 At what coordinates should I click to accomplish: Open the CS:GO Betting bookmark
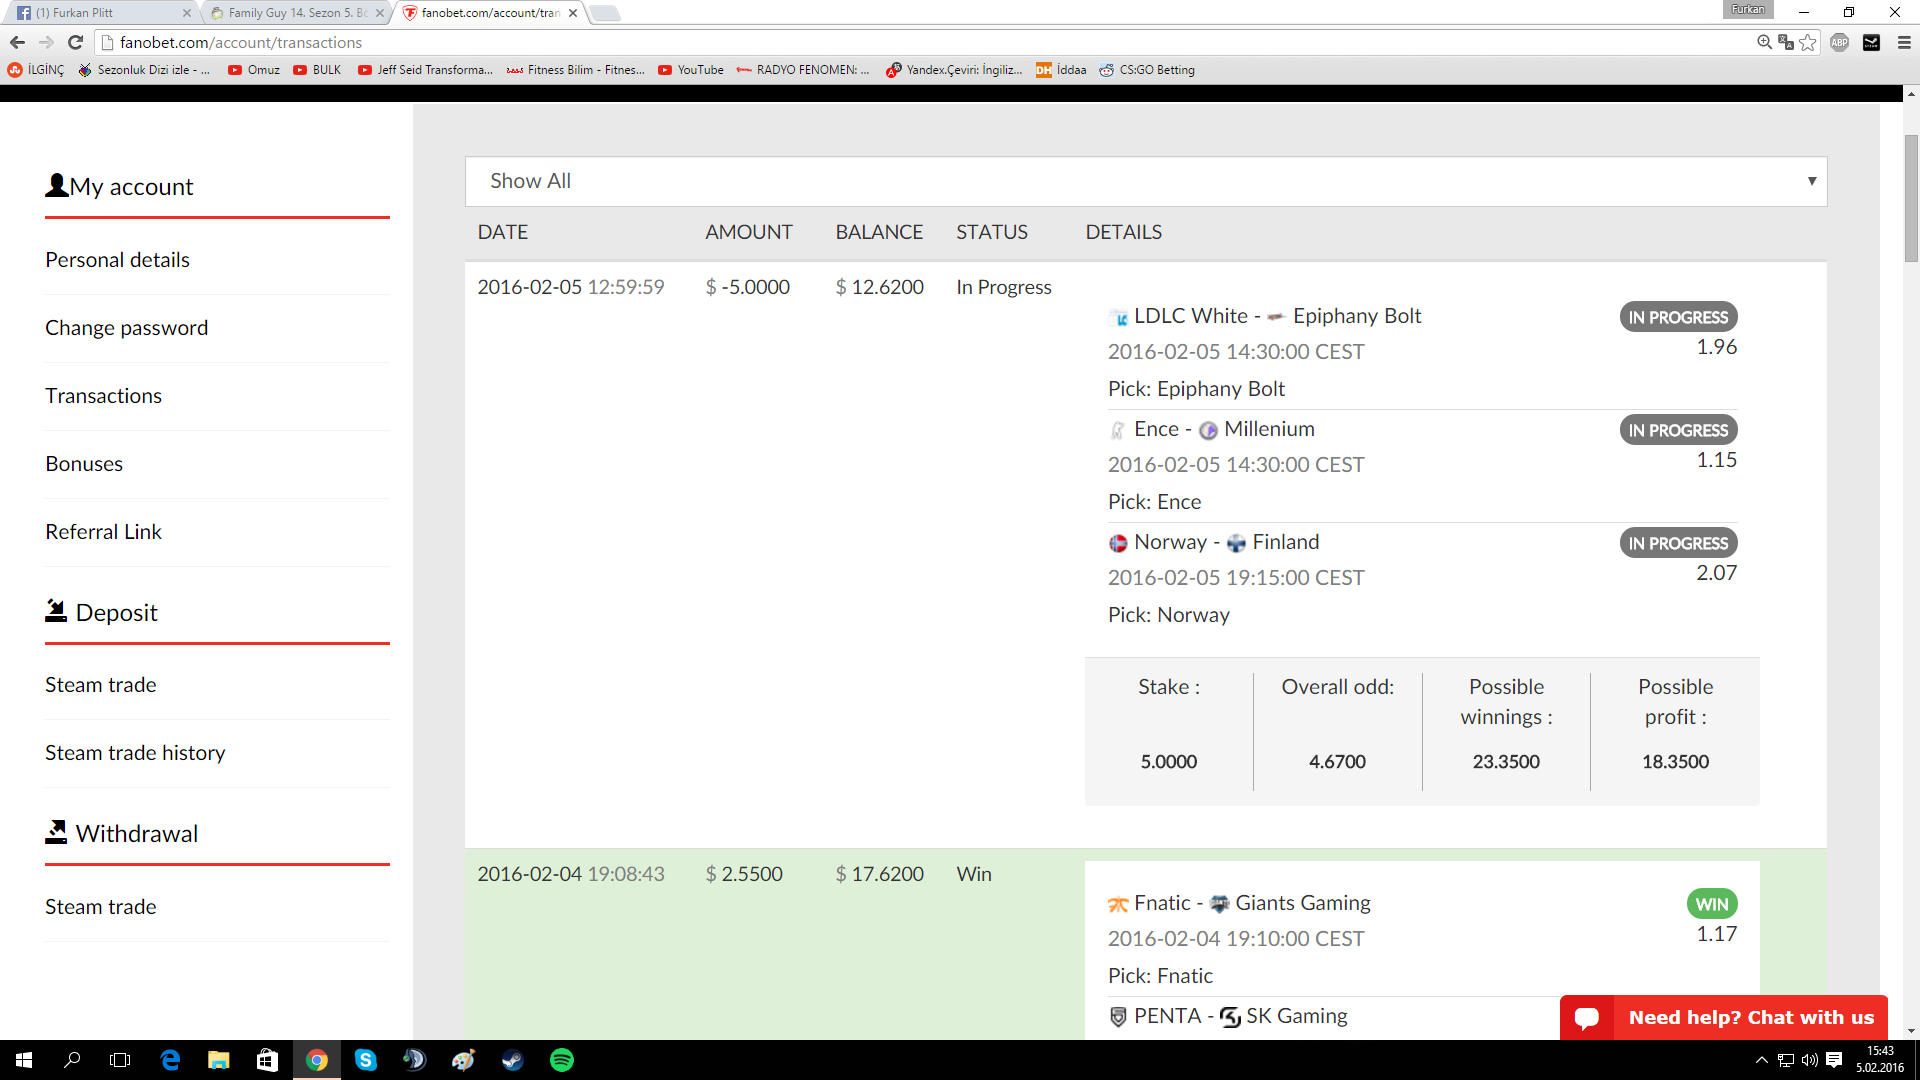click(1147, 70)
